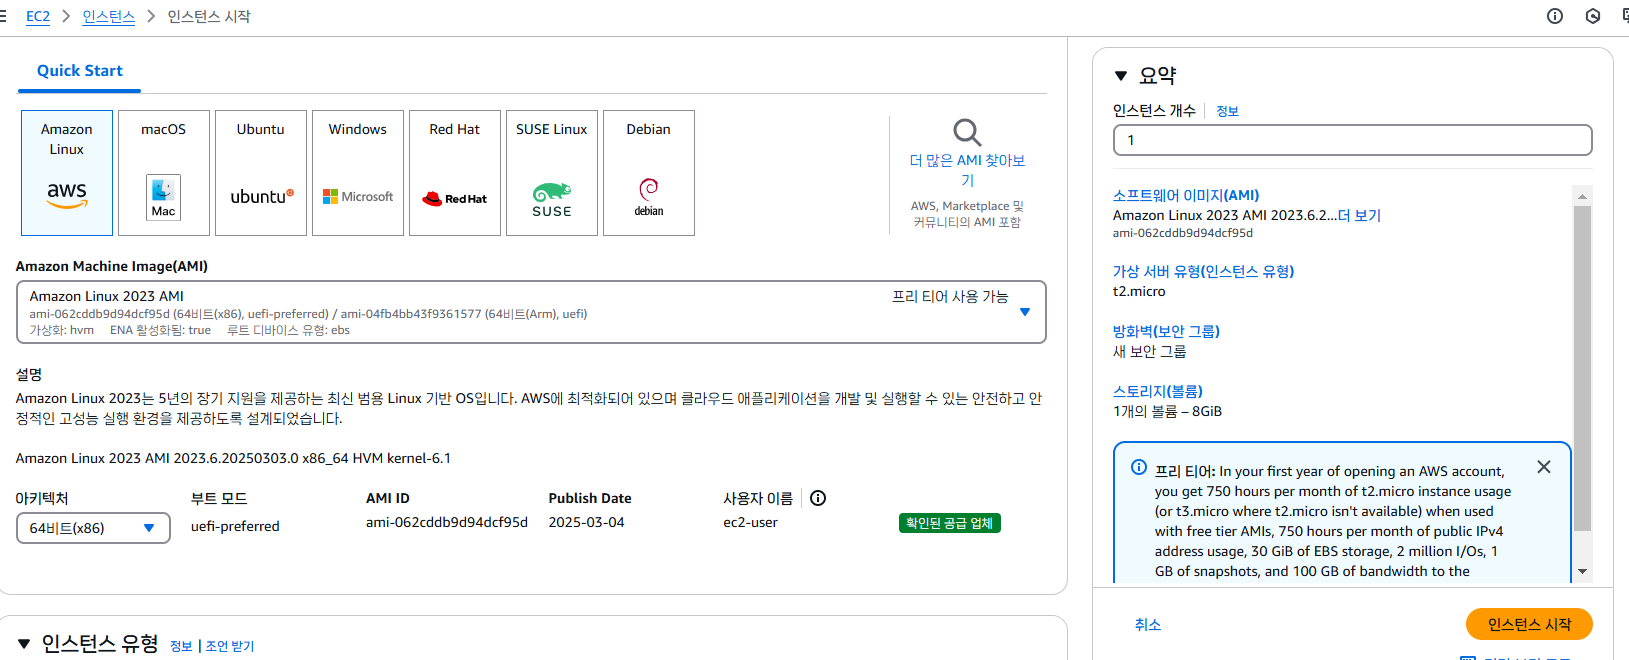Choose the Ubuntu quick start tile

(261, 173)
